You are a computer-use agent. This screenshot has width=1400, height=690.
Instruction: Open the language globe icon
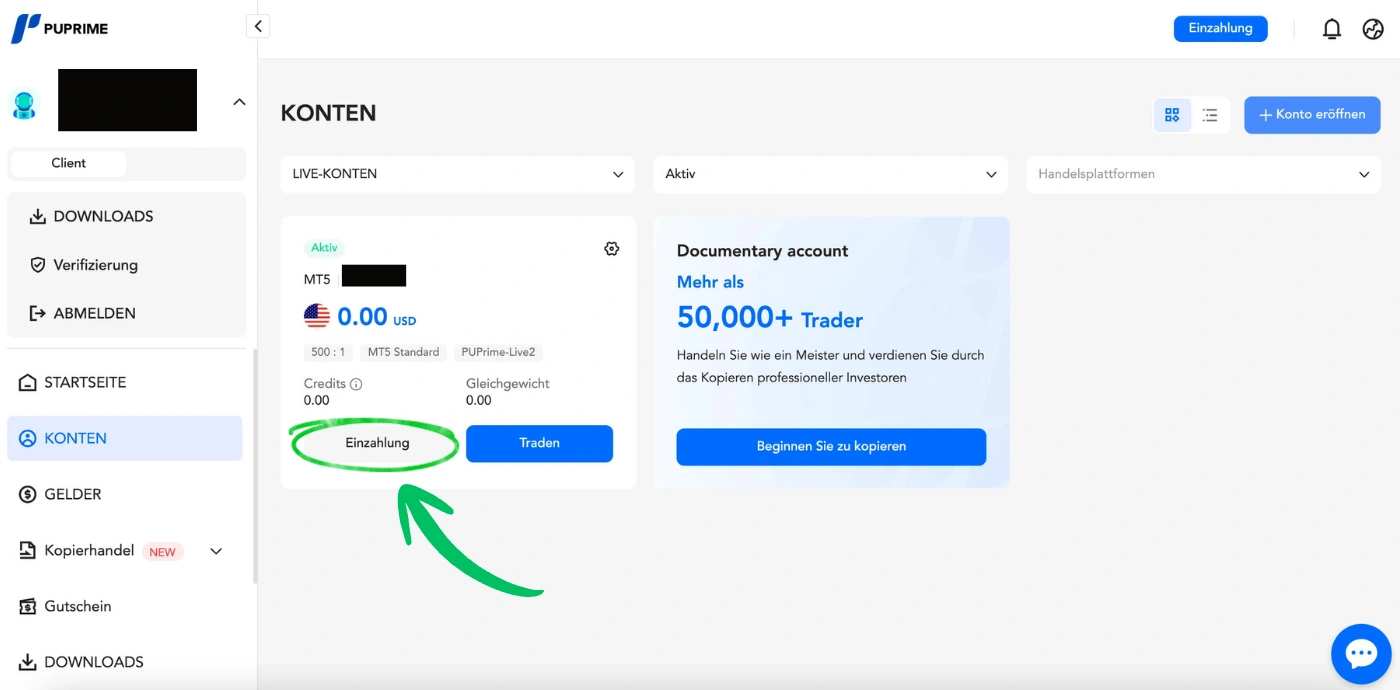(x=1373, y=29)
